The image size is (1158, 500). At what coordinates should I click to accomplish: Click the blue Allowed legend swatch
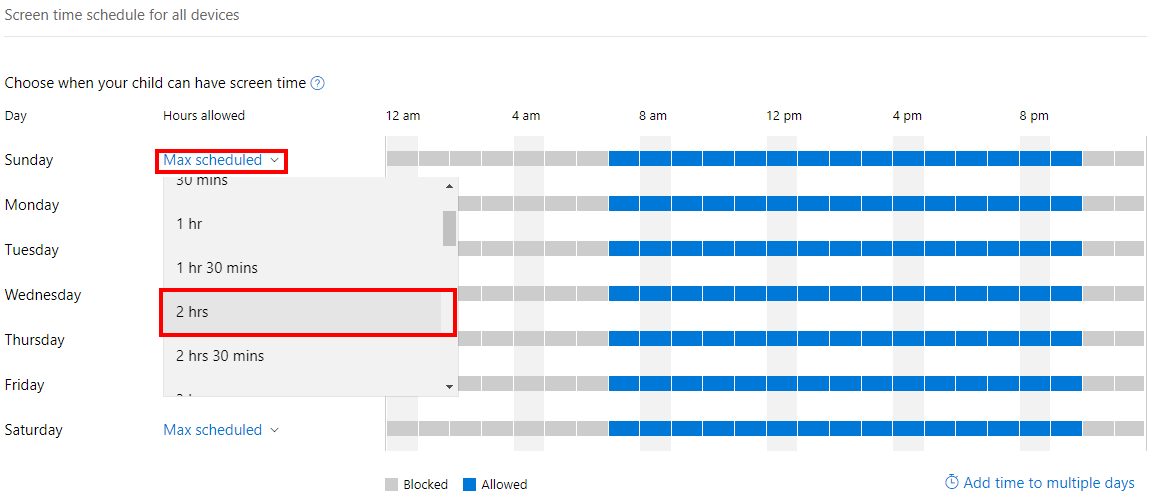tap(469, 484)
